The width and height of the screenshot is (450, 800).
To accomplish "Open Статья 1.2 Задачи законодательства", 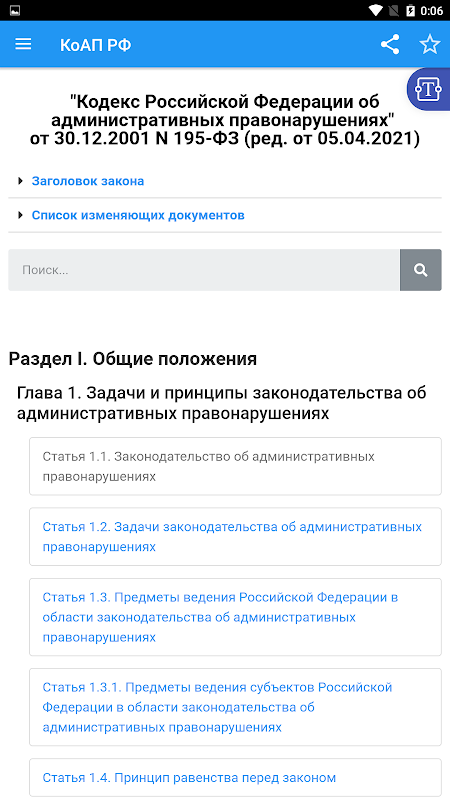I will click(x=235, y=537).
